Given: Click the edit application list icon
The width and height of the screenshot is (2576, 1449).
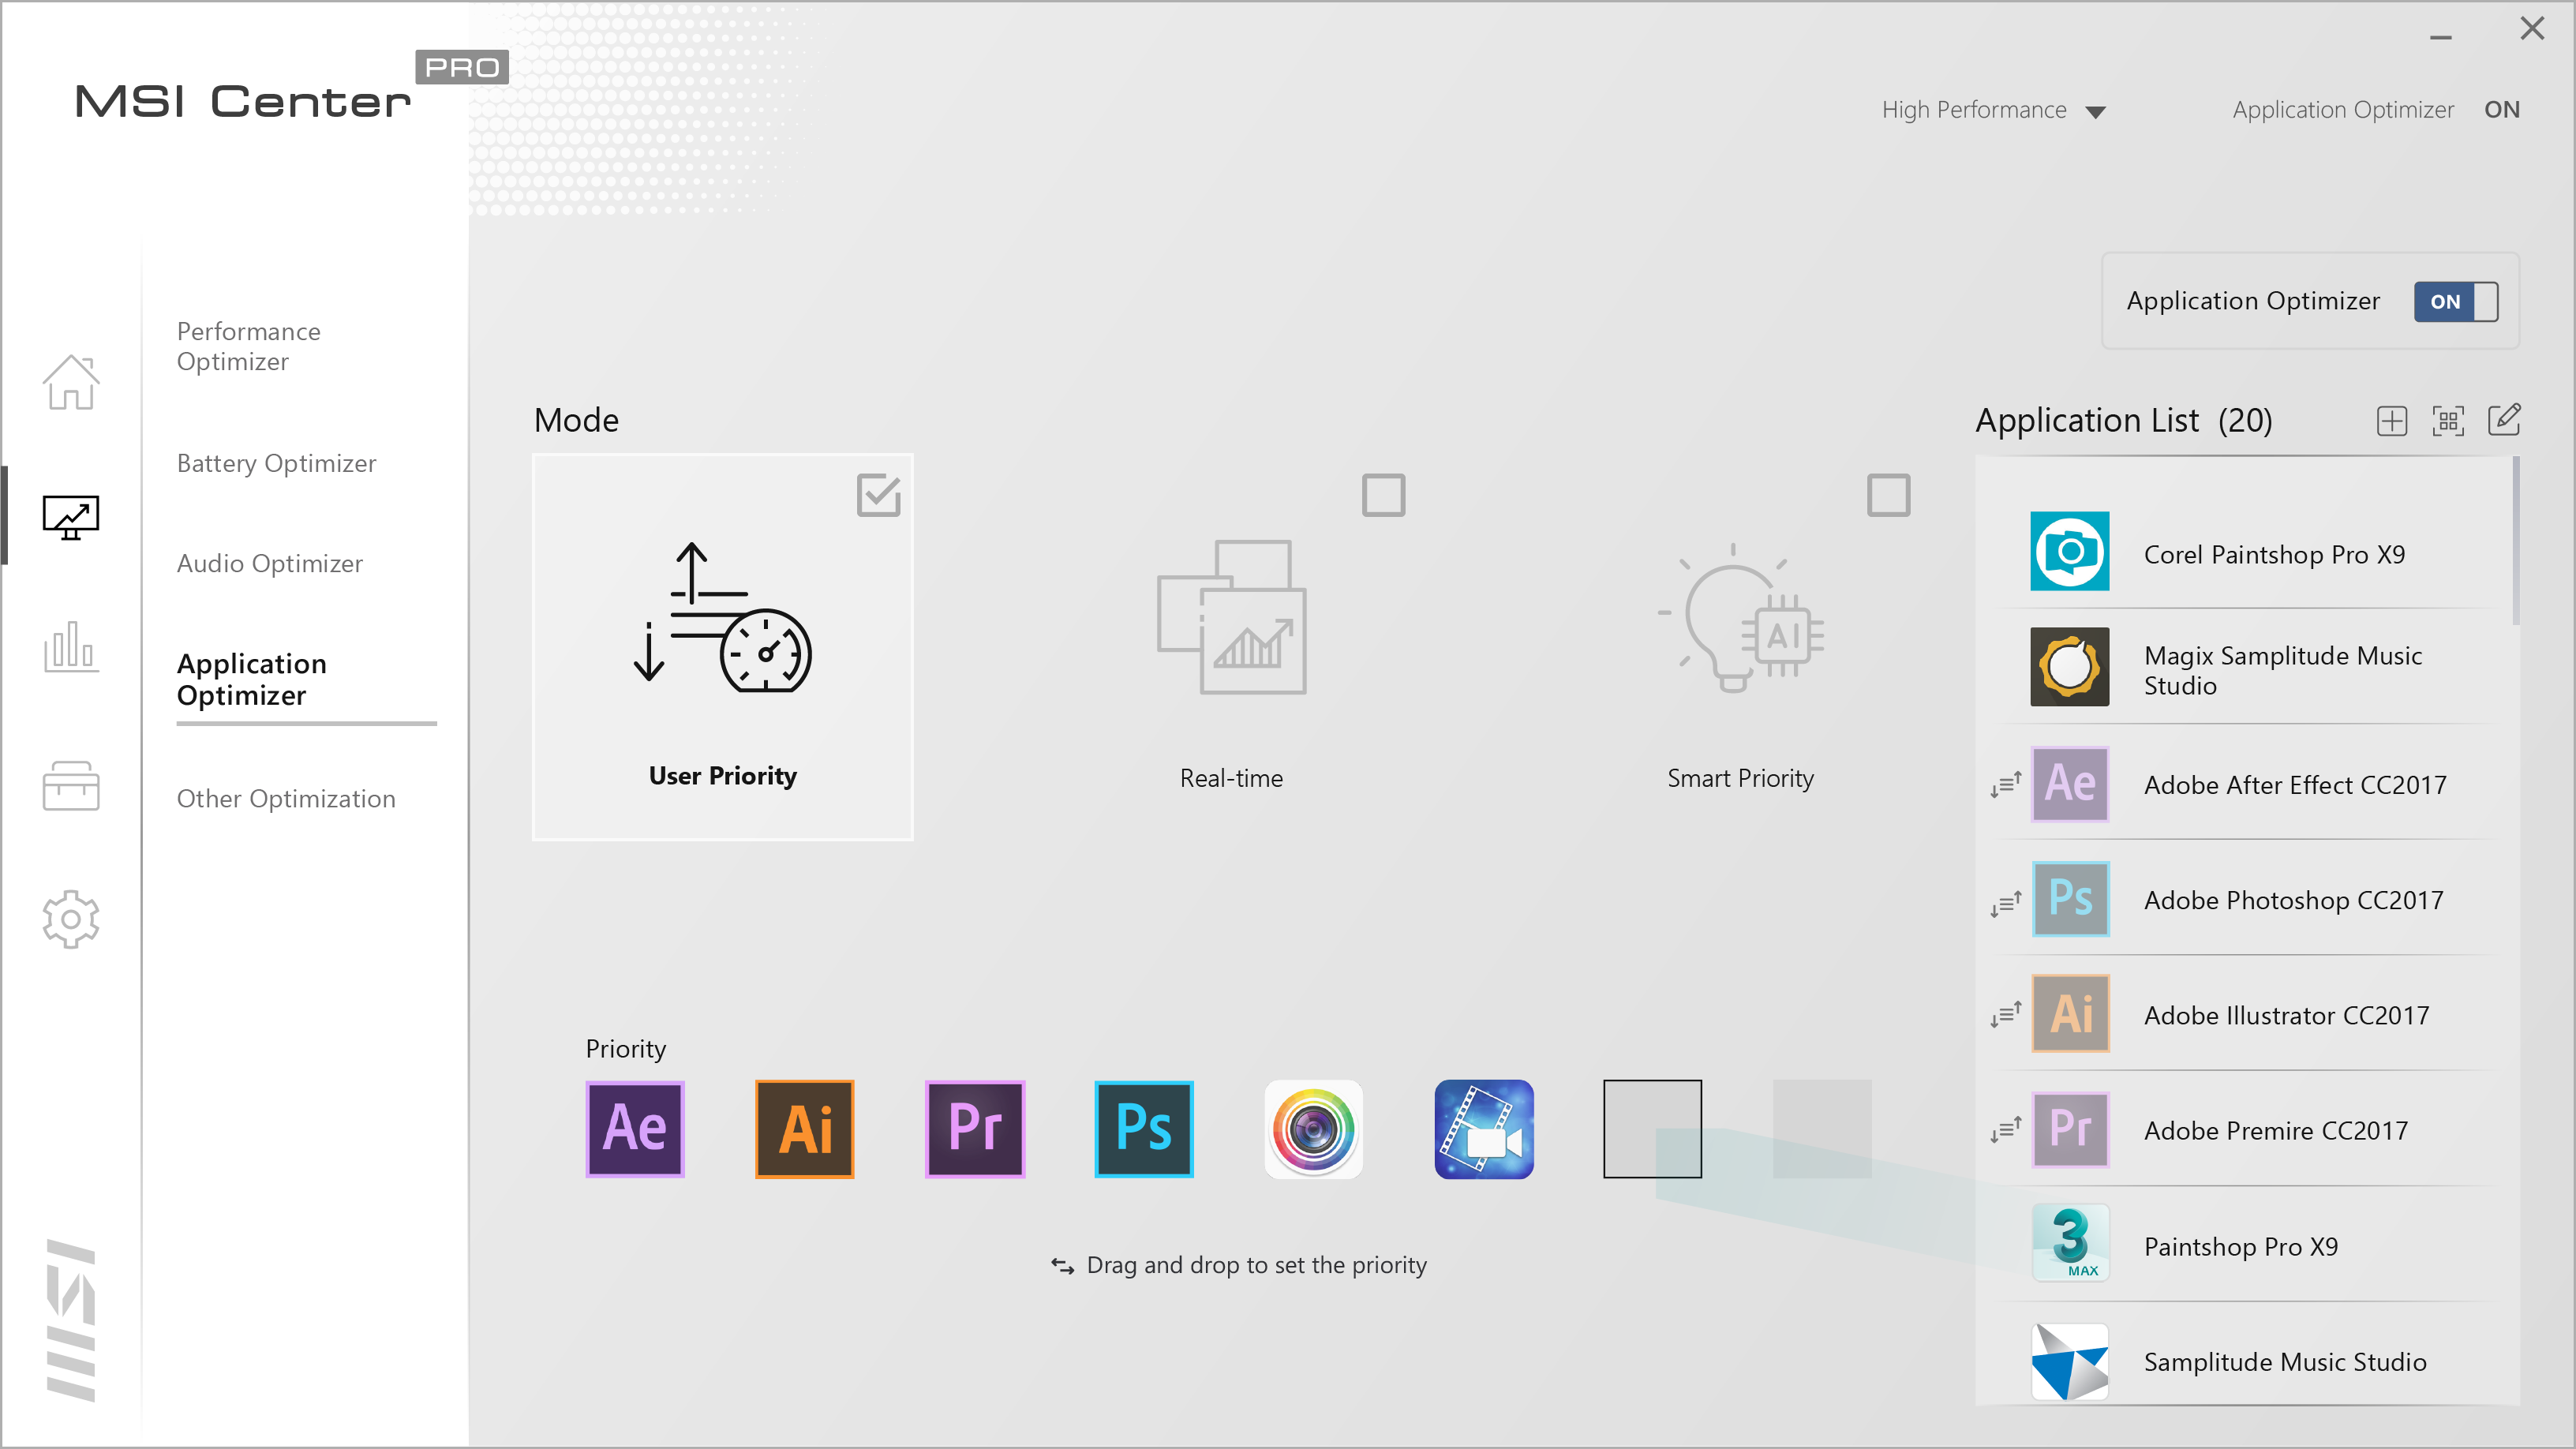Looking at the screenshot, I should (2503, 420).
